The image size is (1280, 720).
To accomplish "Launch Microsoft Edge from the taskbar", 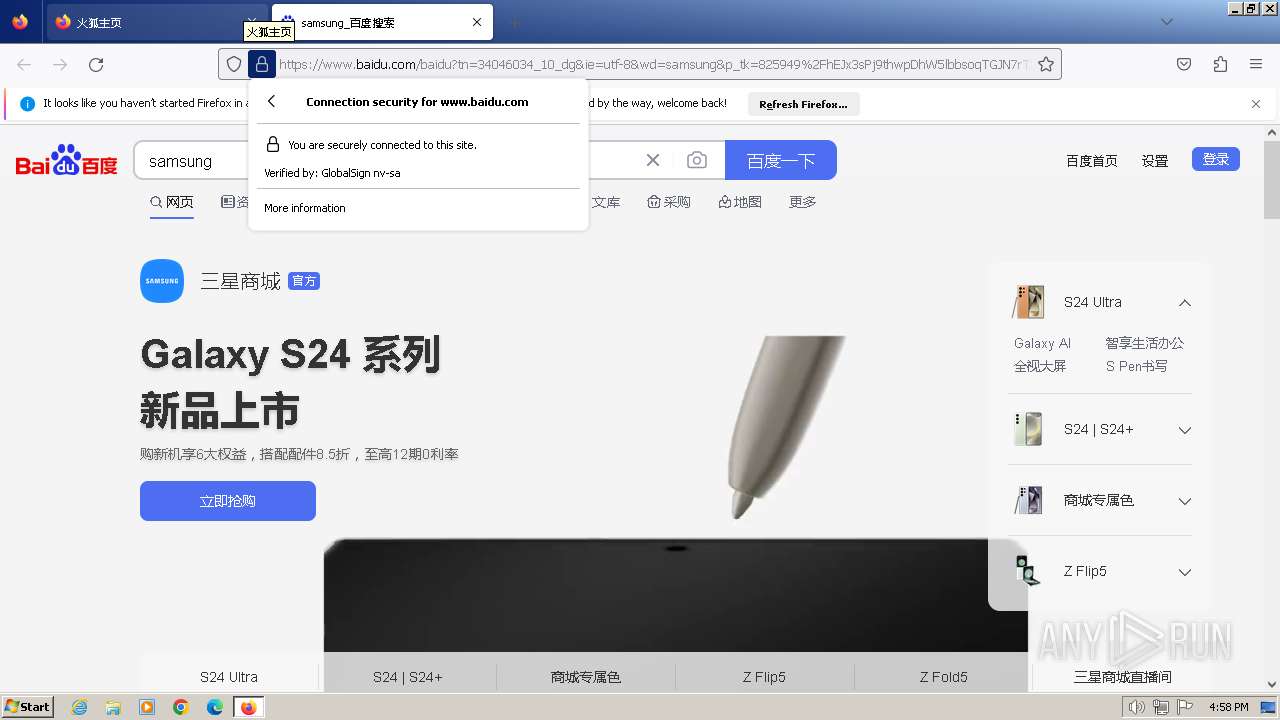I will click(x=214, y=707).
